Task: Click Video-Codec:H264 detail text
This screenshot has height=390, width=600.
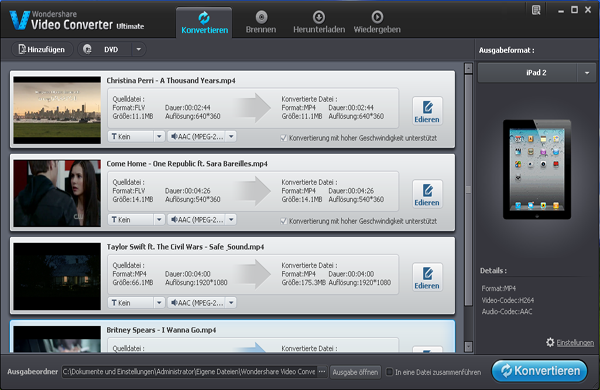Action: tap(507, 300)
